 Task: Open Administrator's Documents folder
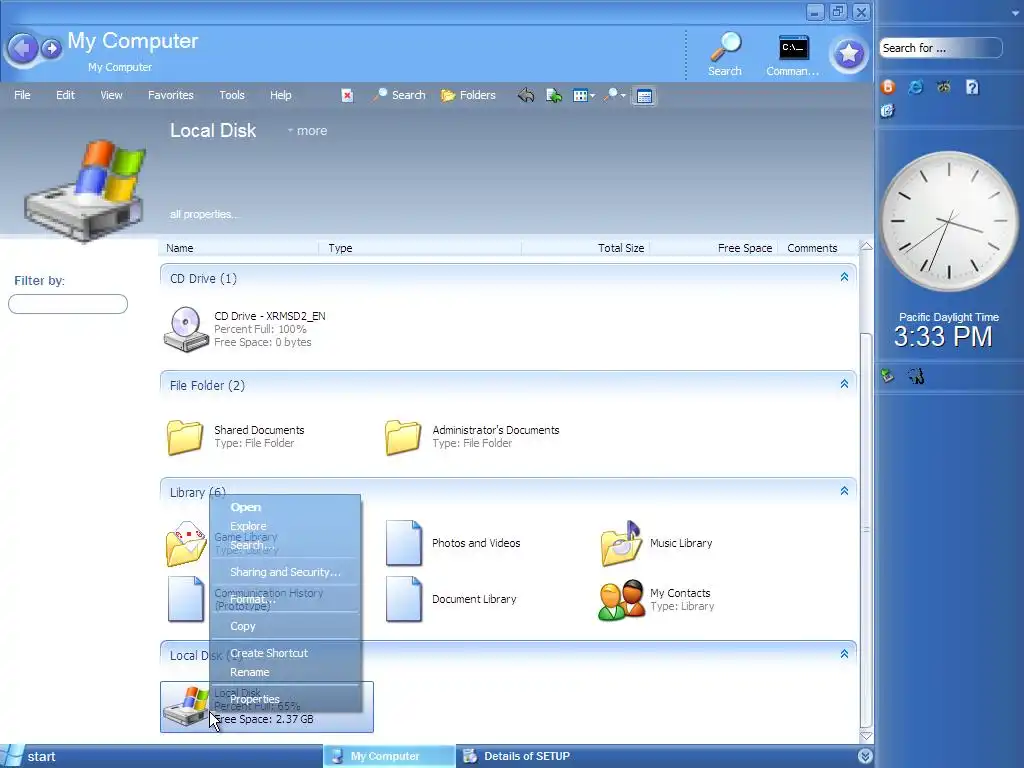[402, 436]
